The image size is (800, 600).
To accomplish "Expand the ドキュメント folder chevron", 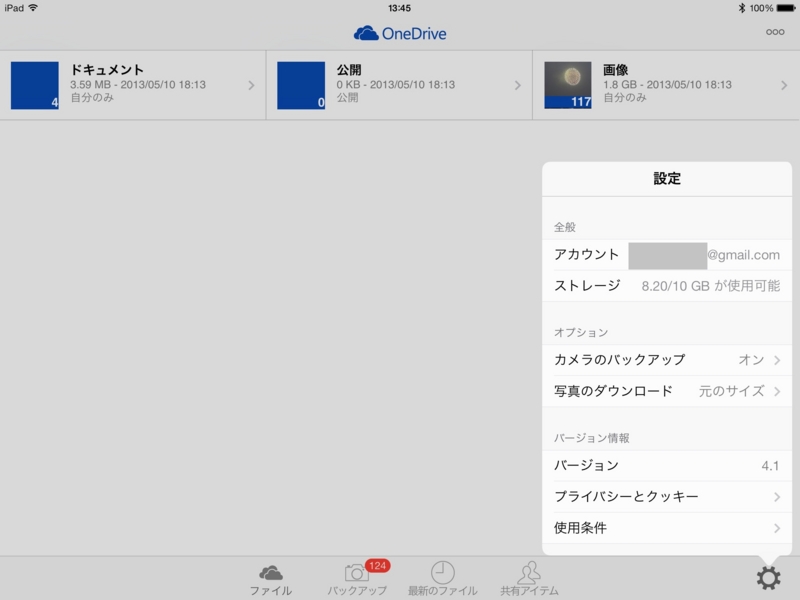I will (252, 84).
